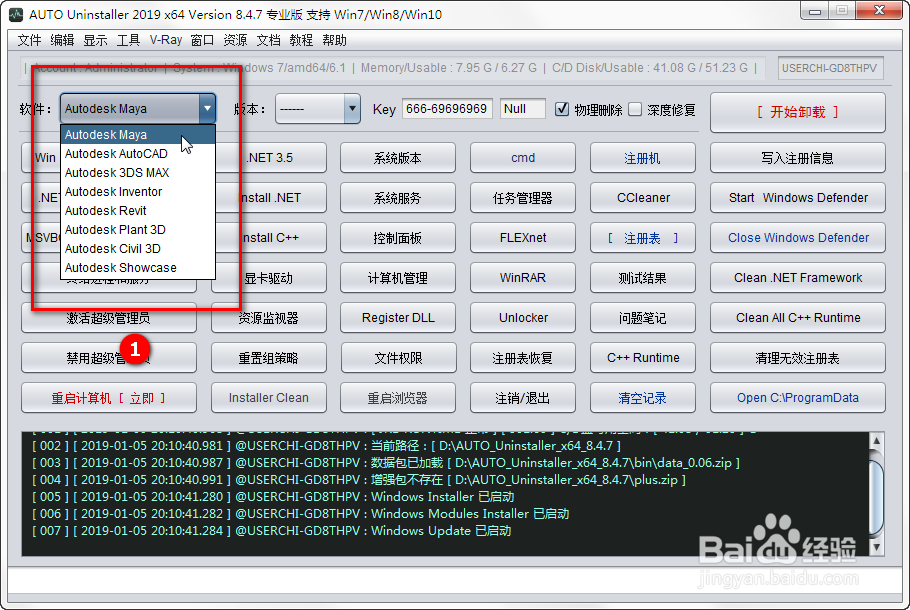The width and height of the screenshot is (910, 610).
Task: Click the Key field 666-69696969
Action: tap(447, 109)
